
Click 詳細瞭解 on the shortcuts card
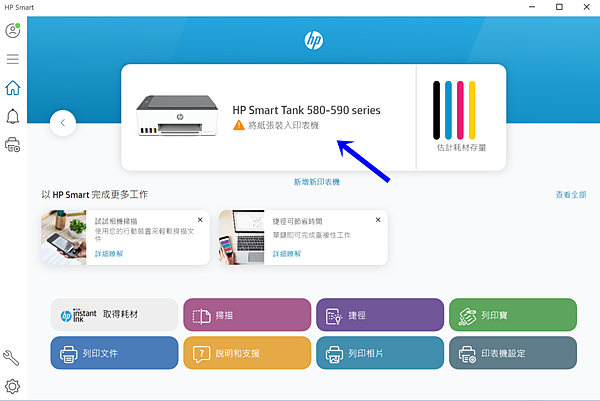[287, 254]
